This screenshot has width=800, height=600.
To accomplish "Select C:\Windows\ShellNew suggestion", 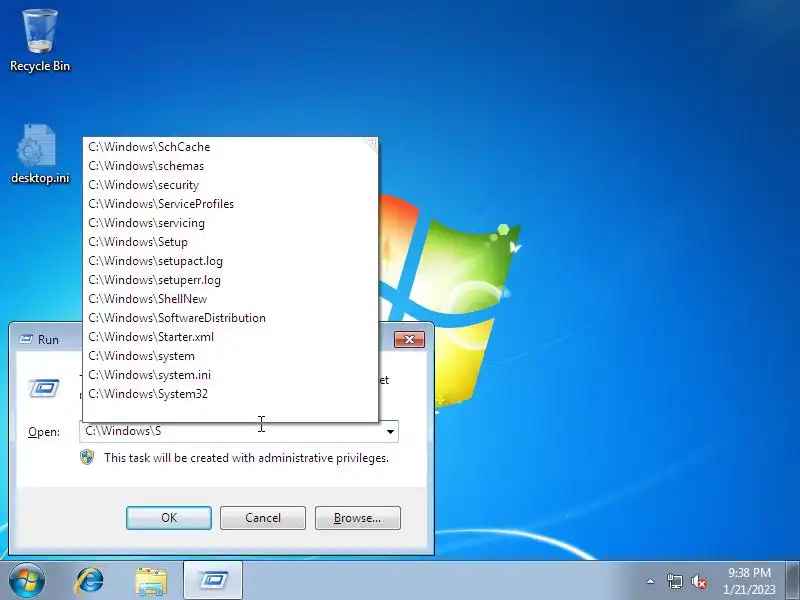I will tap(230, 299).
